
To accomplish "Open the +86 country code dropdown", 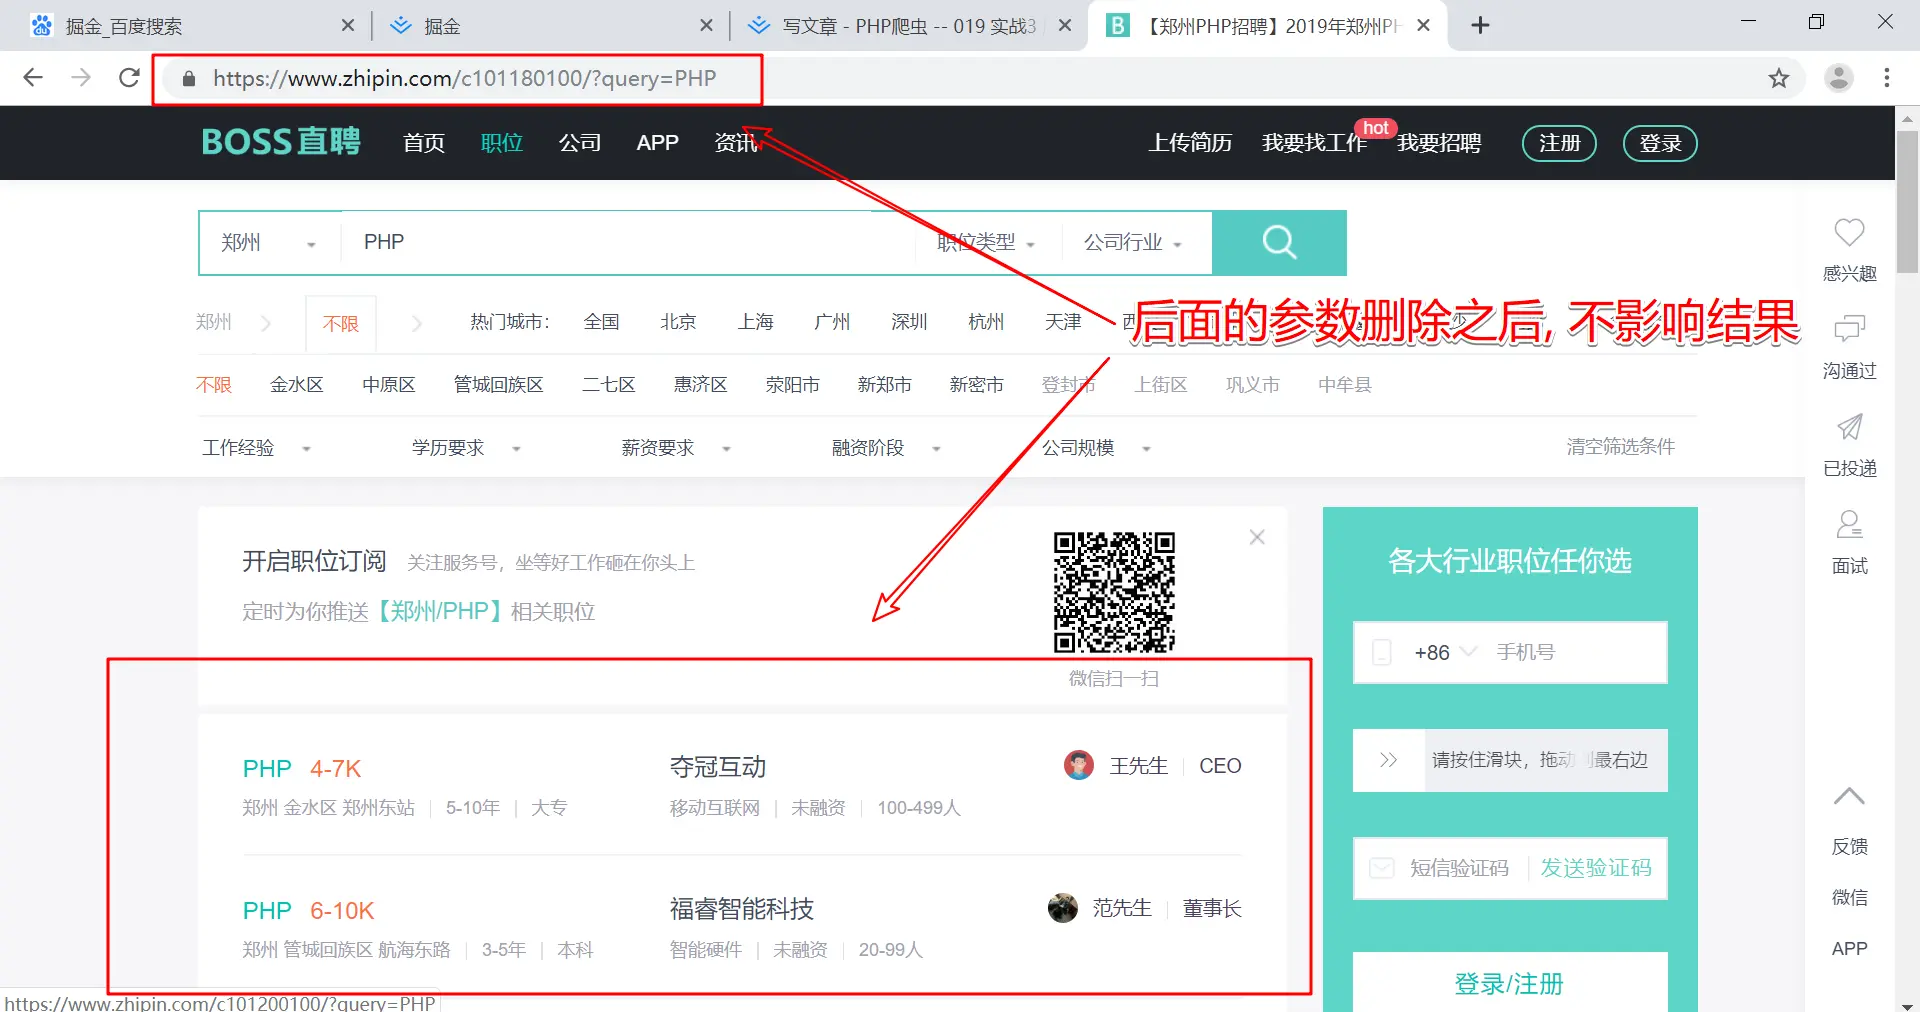I will [x=1445, y=652].
